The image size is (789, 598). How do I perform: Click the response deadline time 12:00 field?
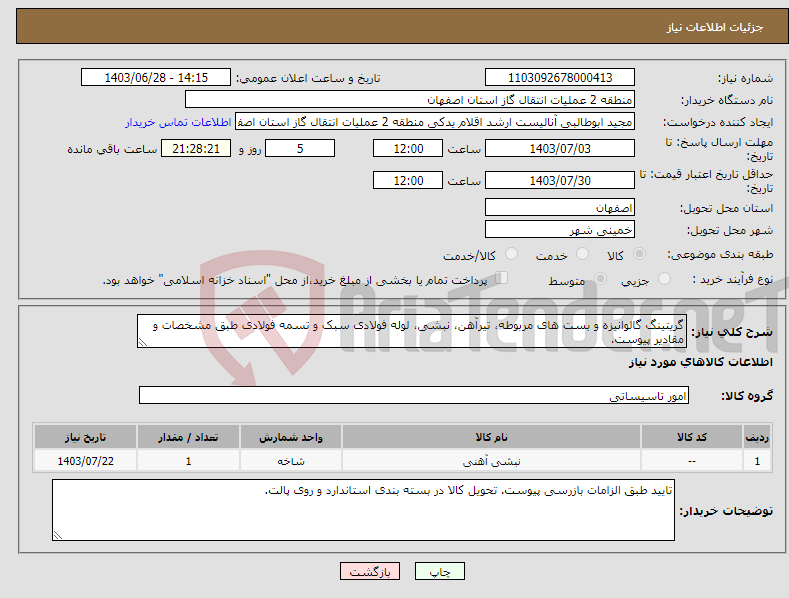pos(408,148)
